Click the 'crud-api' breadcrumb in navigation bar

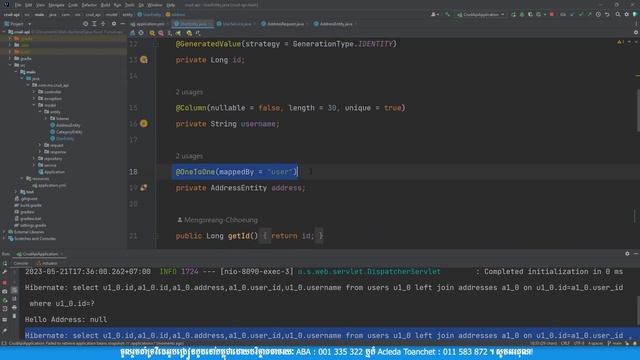pyautogui.click(x=11, y=15)
